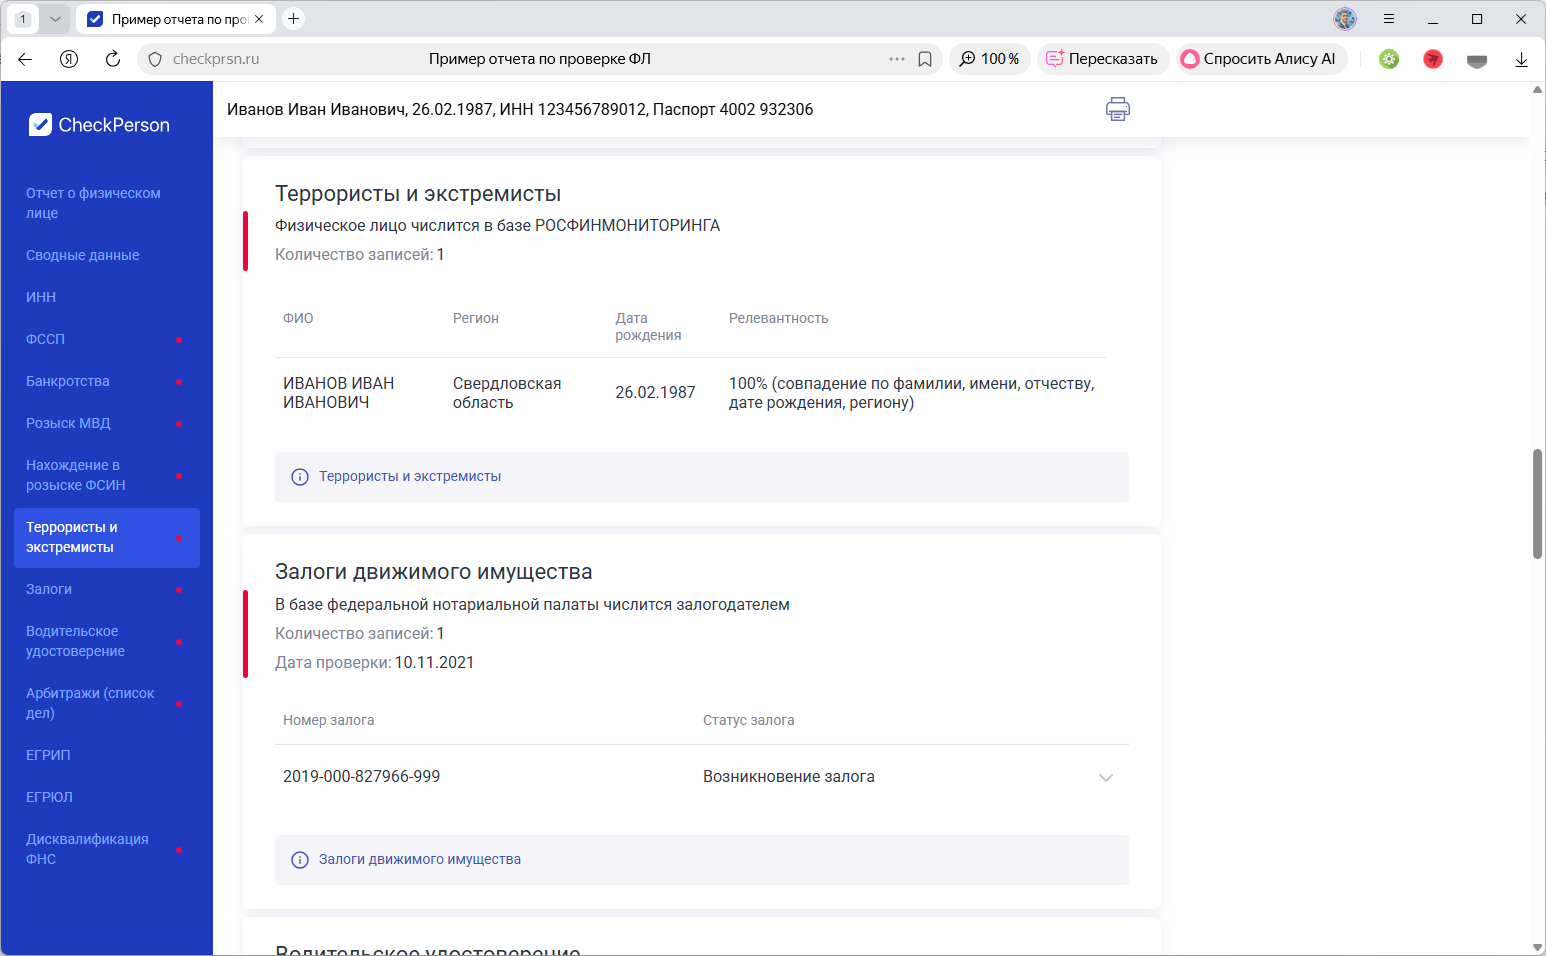Print the report using the printer icon
1546x956 pixels.
point(1117,109)
